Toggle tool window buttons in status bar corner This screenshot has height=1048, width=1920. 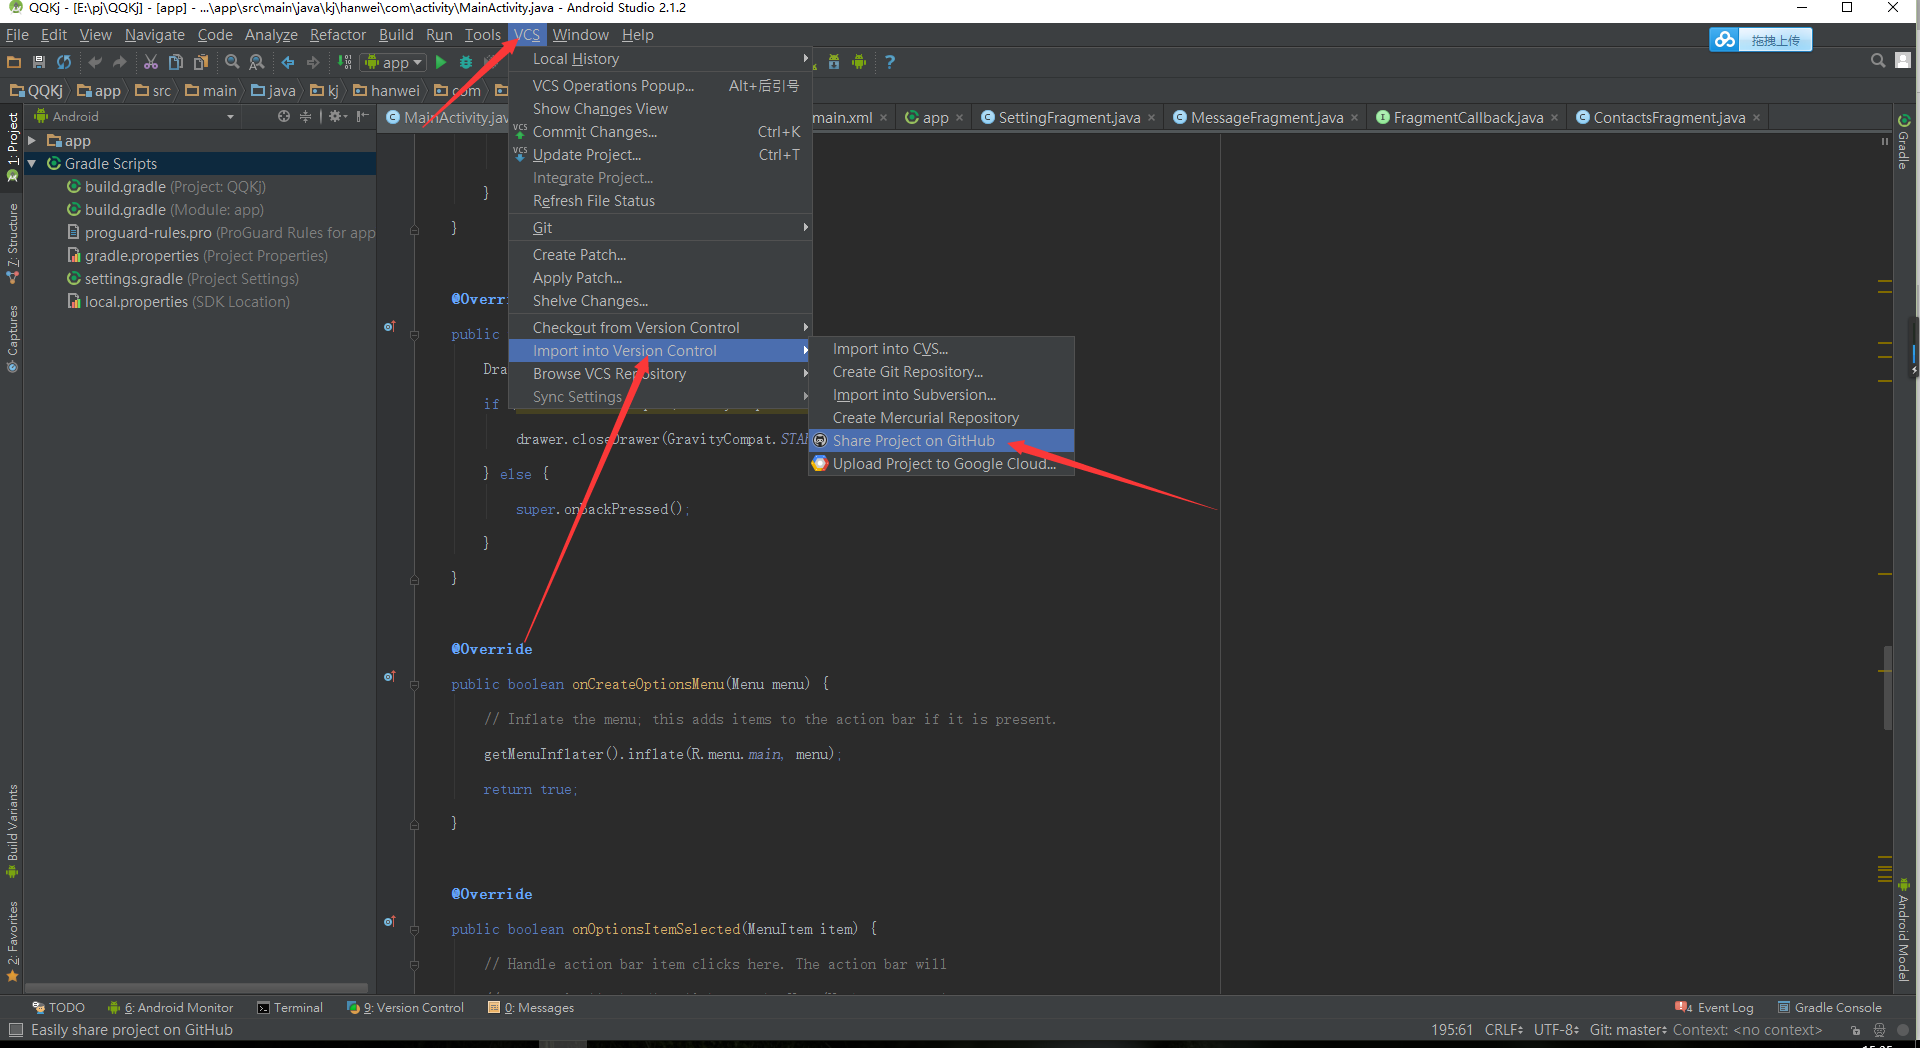coord(15,1030)
